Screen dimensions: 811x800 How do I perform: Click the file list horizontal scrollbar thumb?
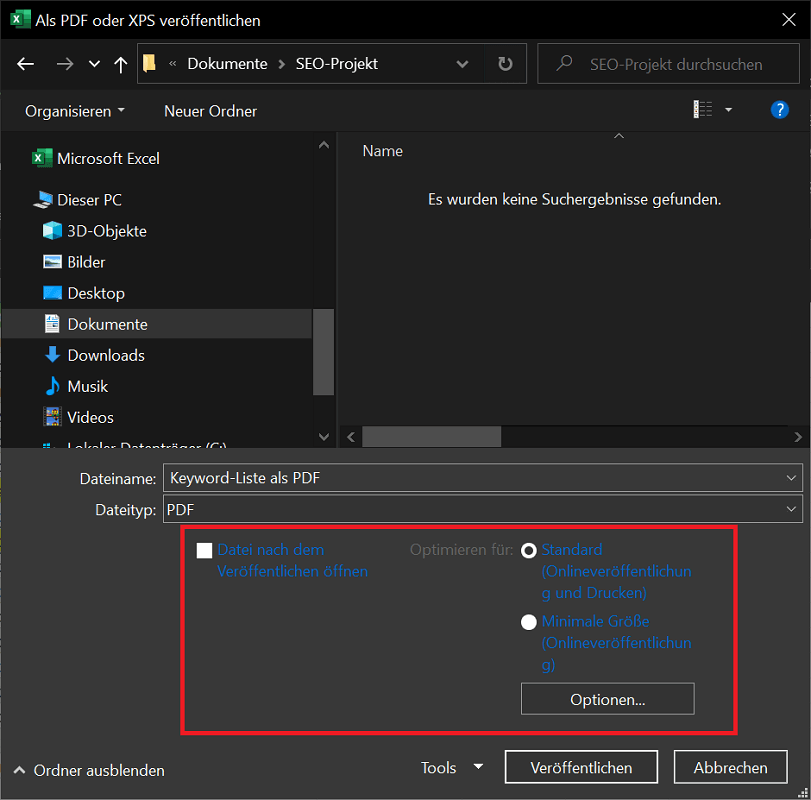tap(431, 437)
